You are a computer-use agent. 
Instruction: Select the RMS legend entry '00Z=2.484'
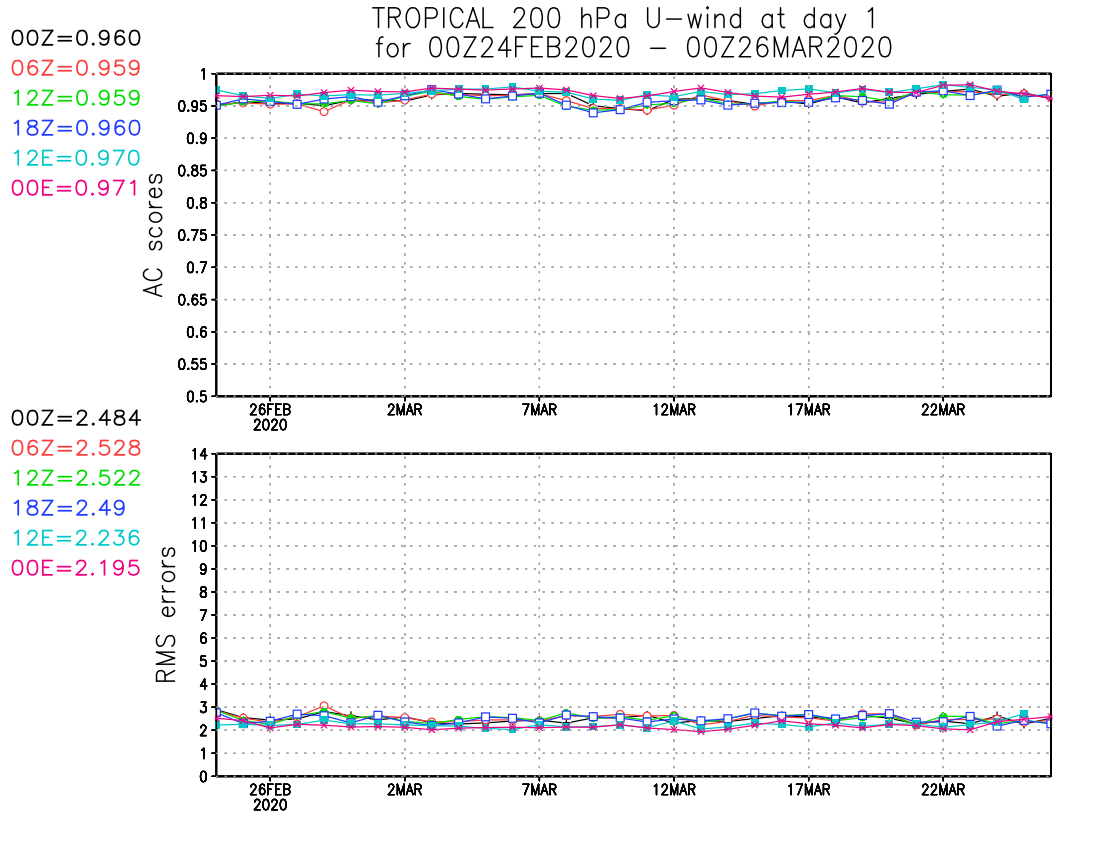(76, 418)
